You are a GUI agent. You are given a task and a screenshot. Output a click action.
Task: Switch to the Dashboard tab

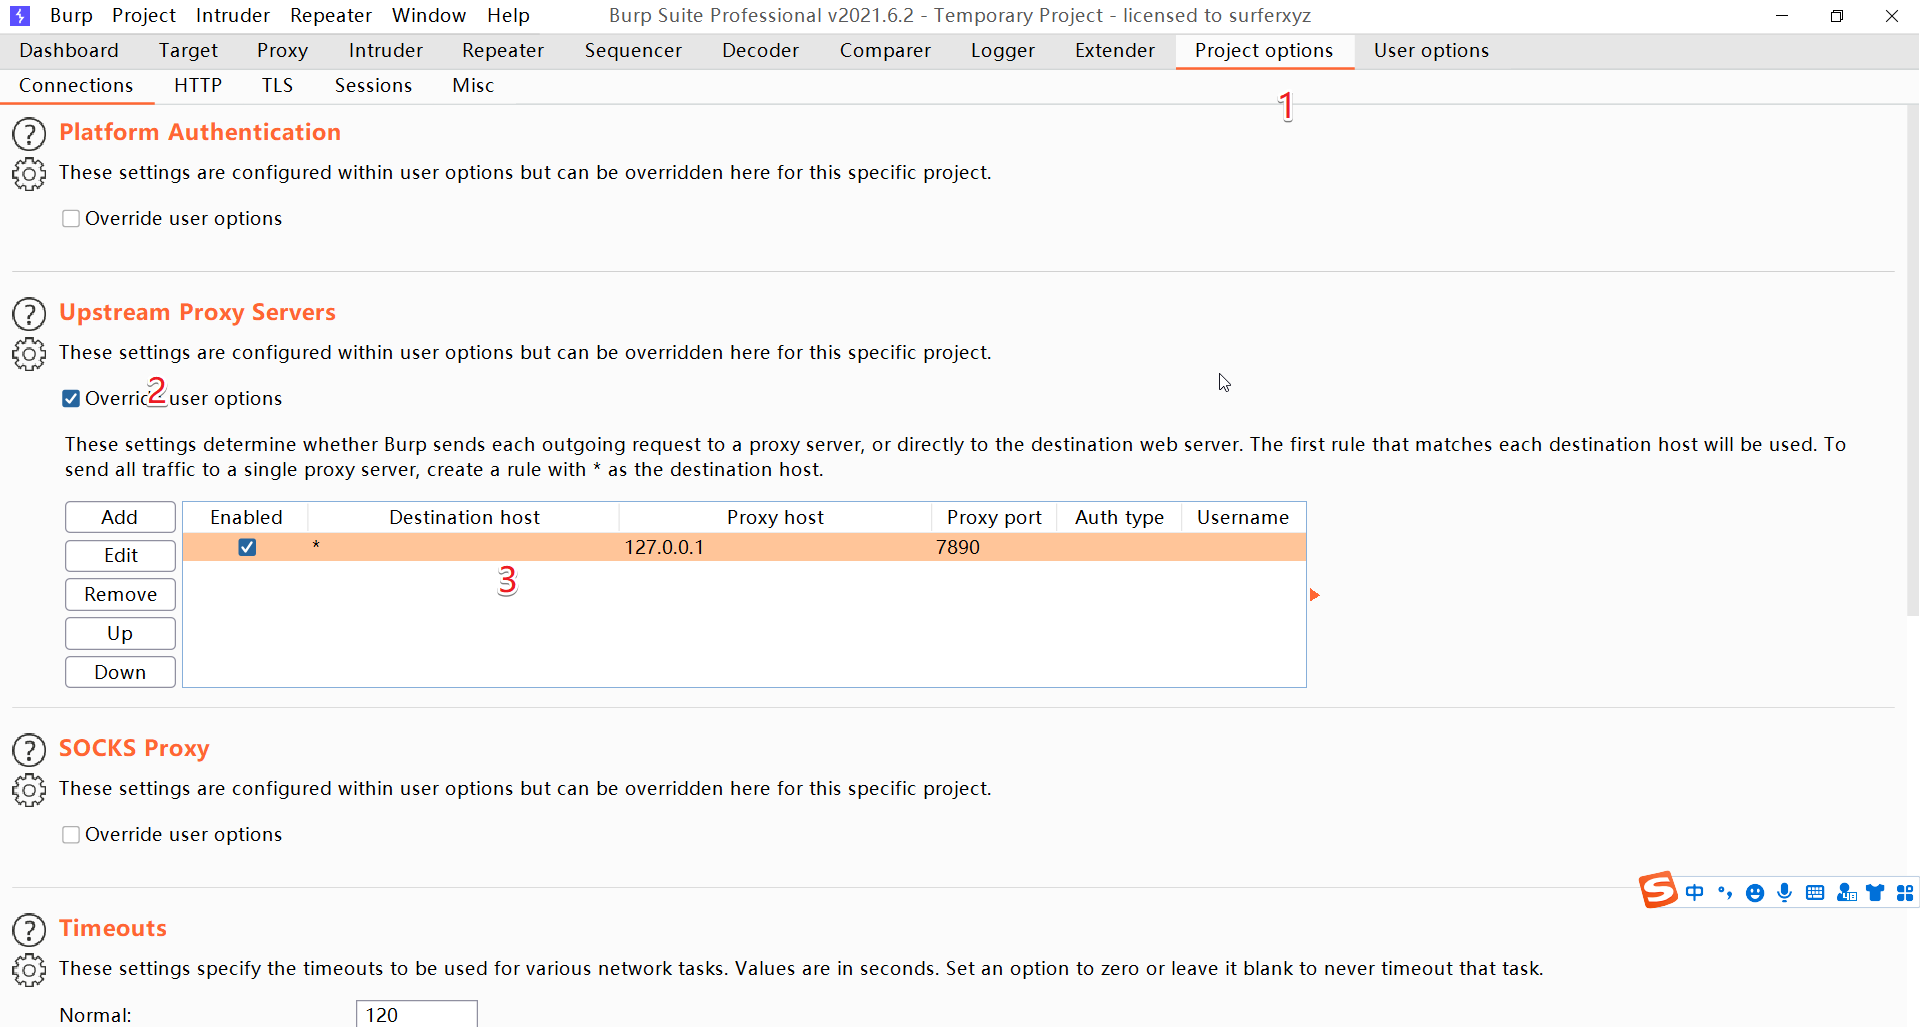(69, 51)
